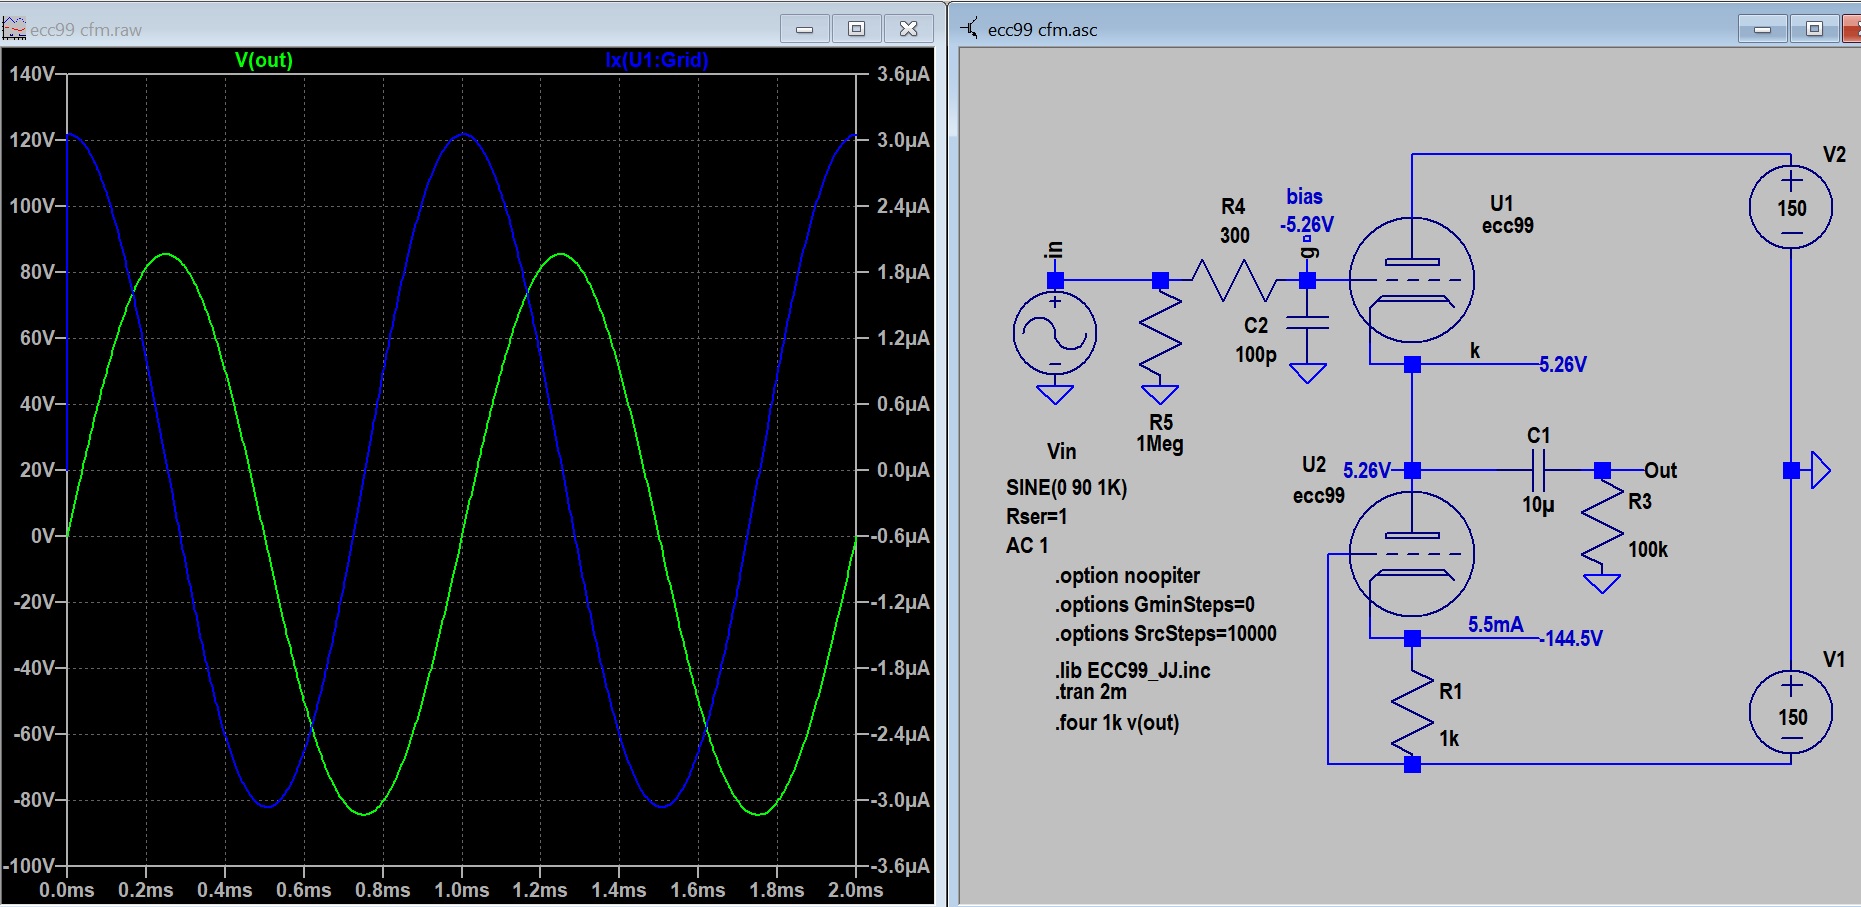Click the -3.6µA label on right axis
Screen dimensions: 1861x907
pos(900,866)
